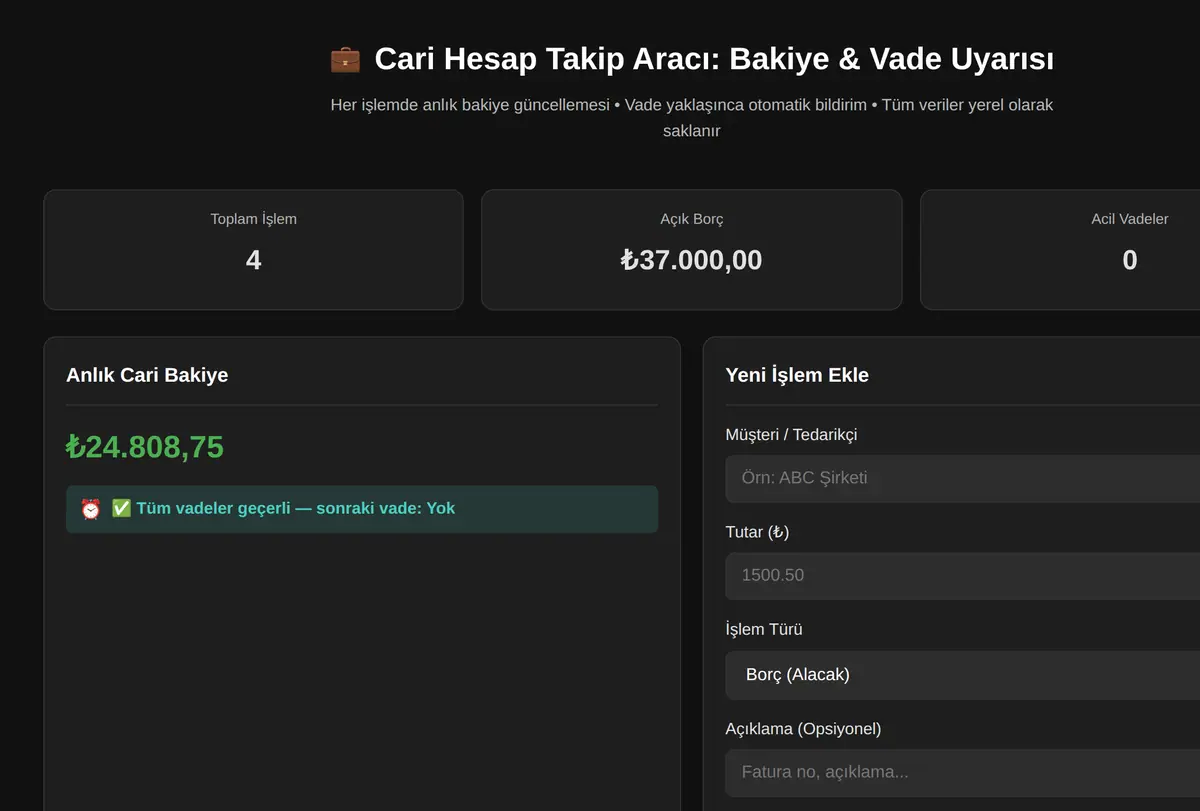Click the İşlem Türü field label
The height and width of the screenshot is (811, 1200).
(x=764, y=629)
